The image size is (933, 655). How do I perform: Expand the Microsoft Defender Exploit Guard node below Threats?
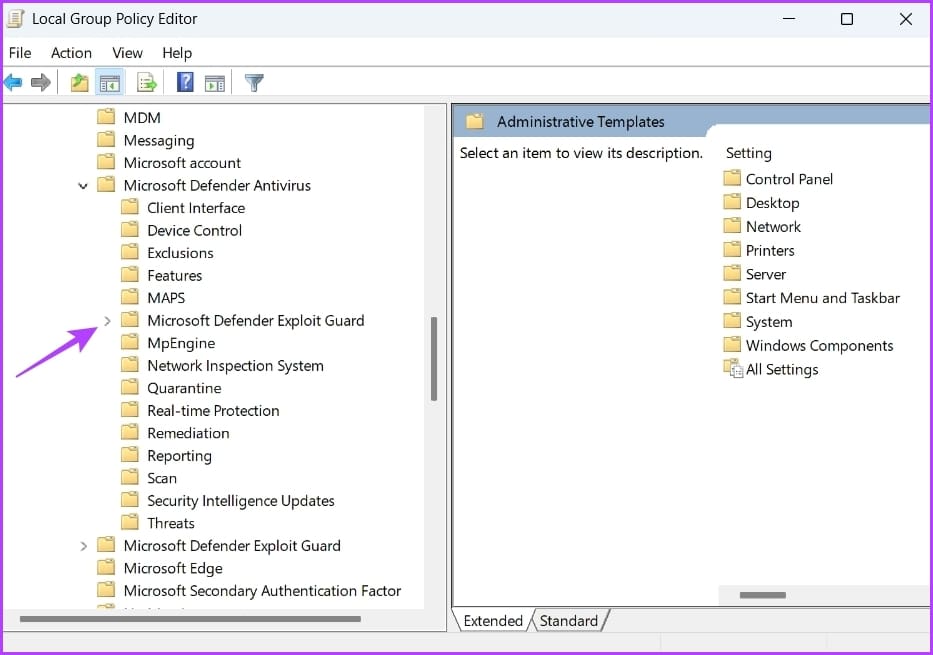(83, 546)
